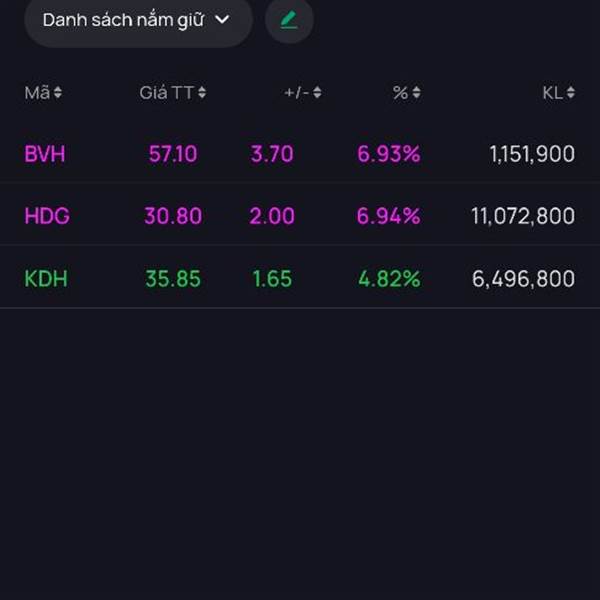Sort by Mã column arrows
The image size is (600, 600).
57,93
